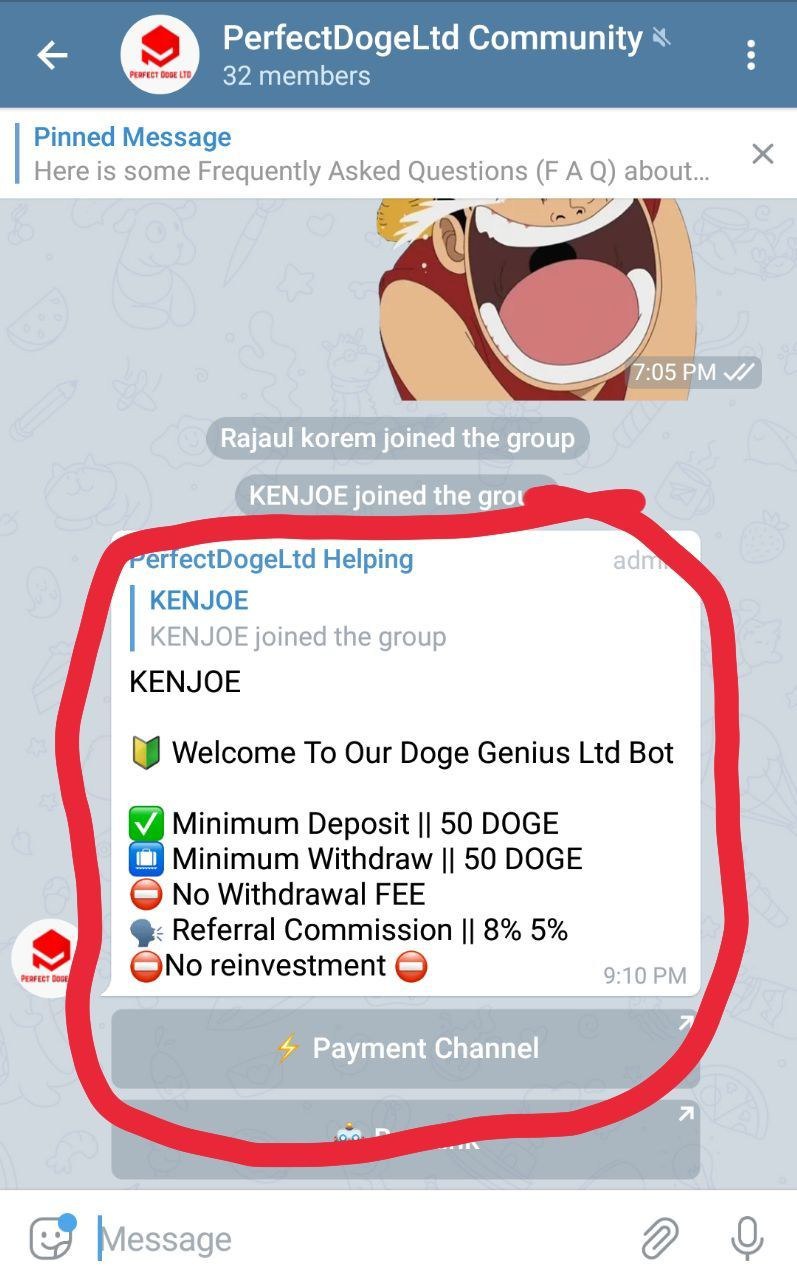Tap 'Rajaul korem joined the group' notice
Image resolution: width=797 pixels, height=1280 pixels.
click(397, 438)
